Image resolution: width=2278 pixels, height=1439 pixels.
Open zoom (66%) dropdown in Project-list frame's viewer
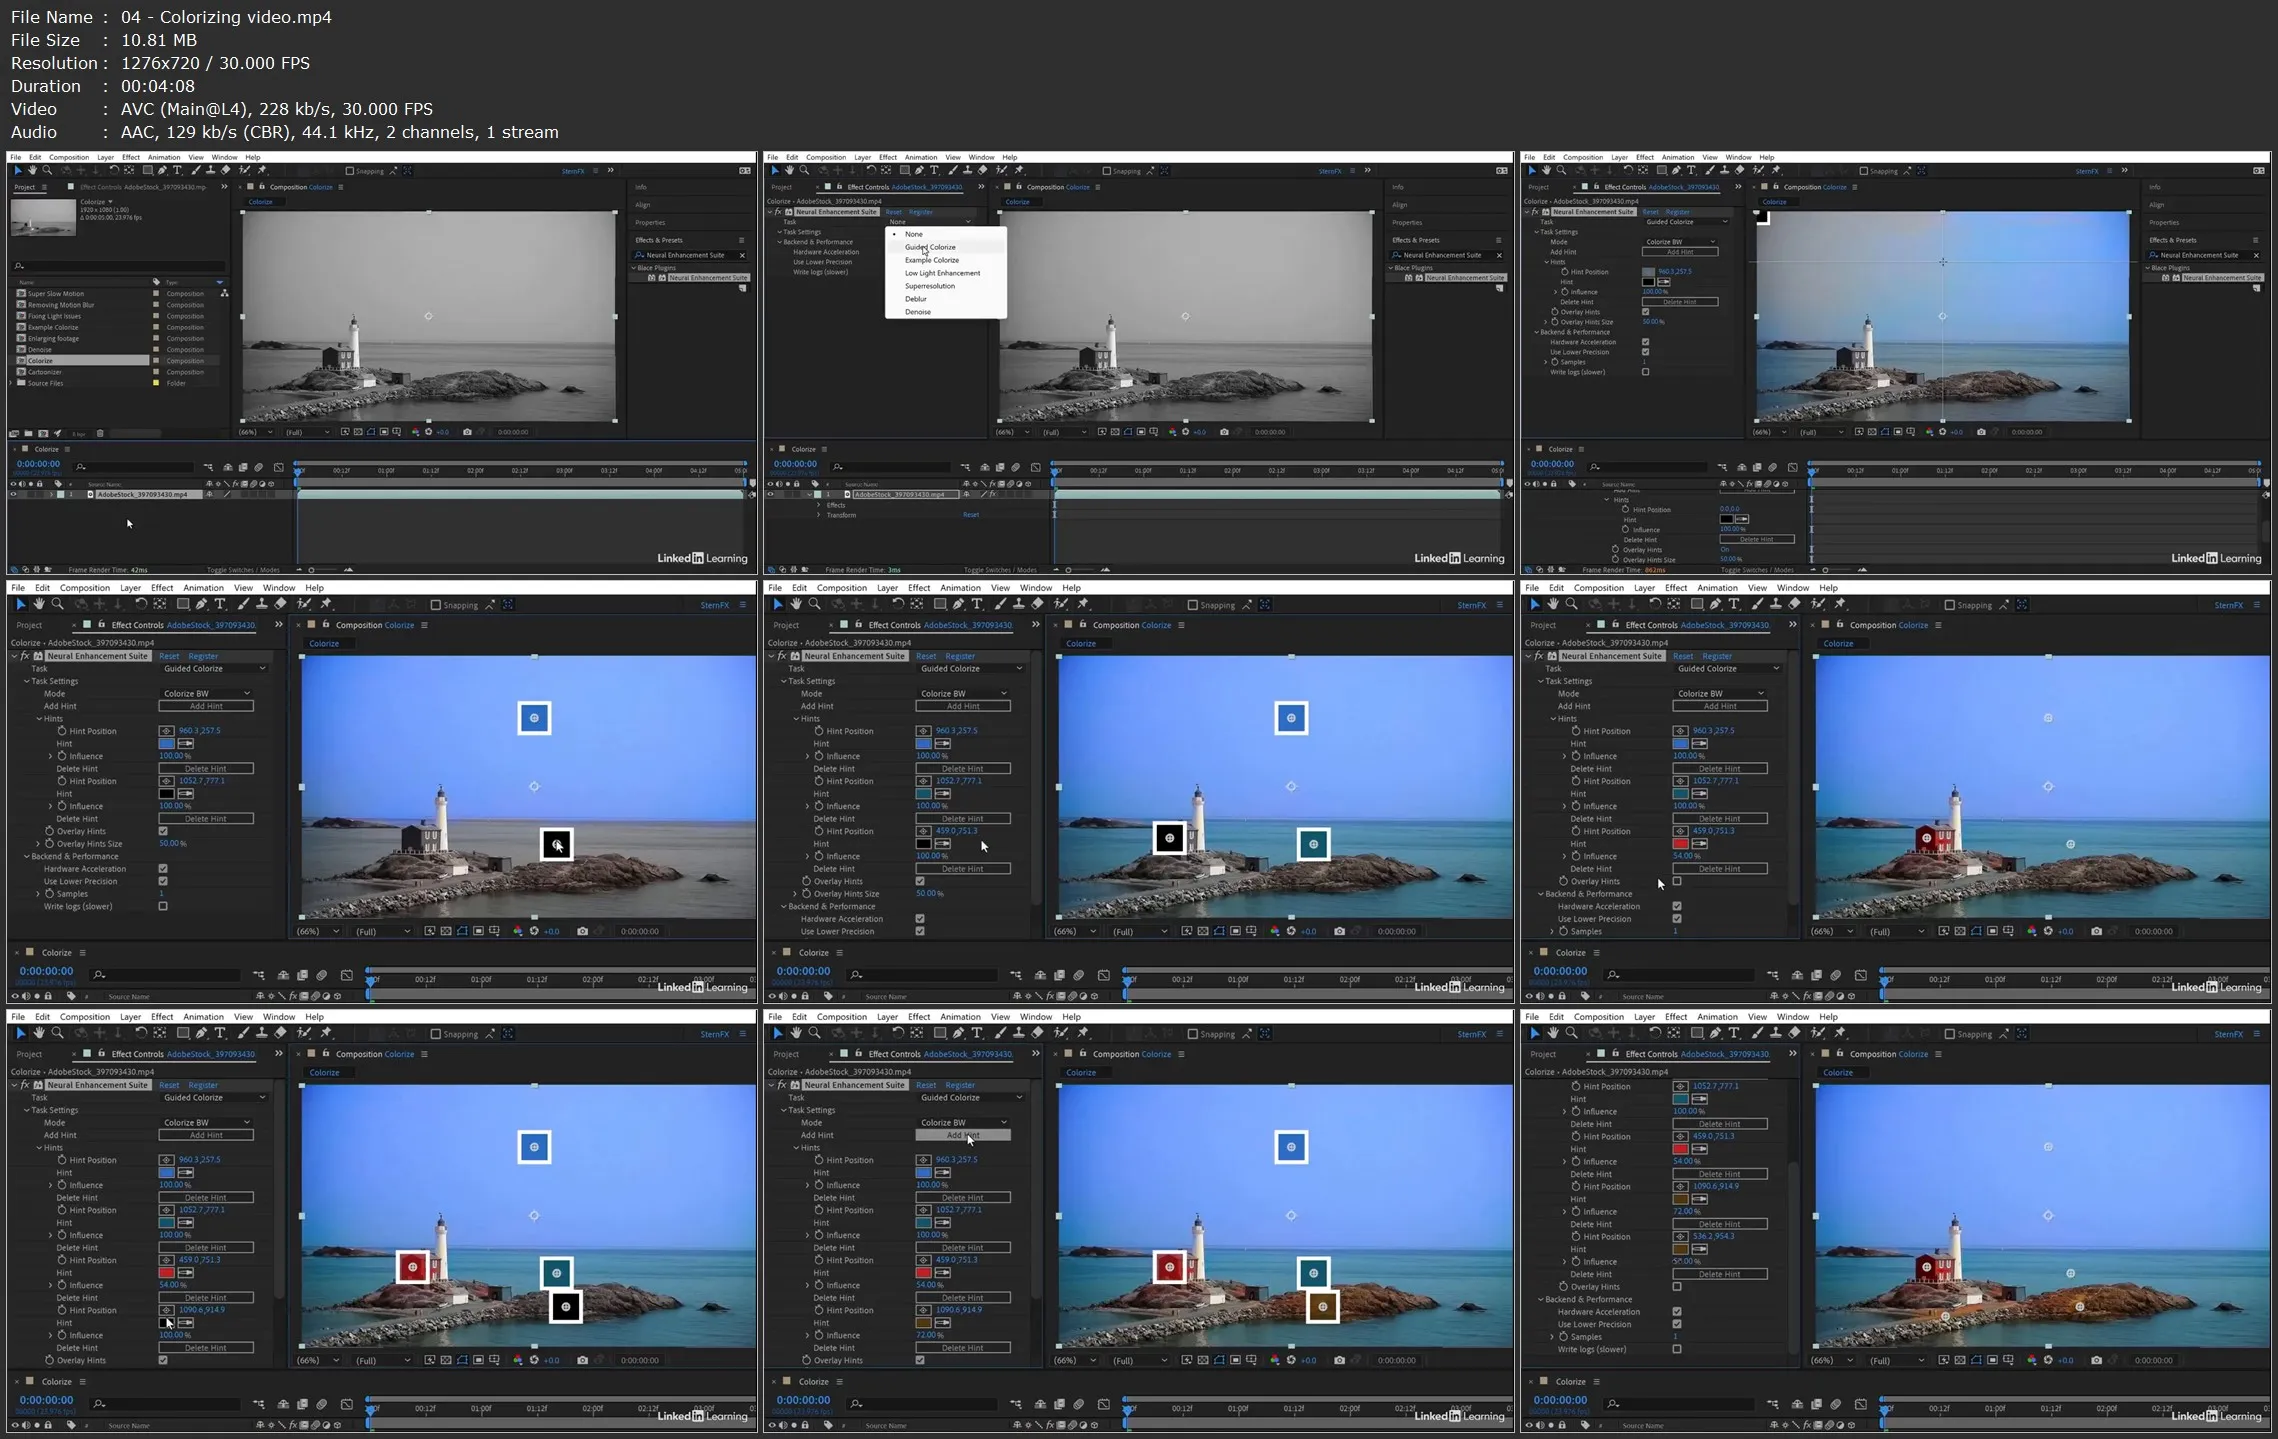(256, 432)
